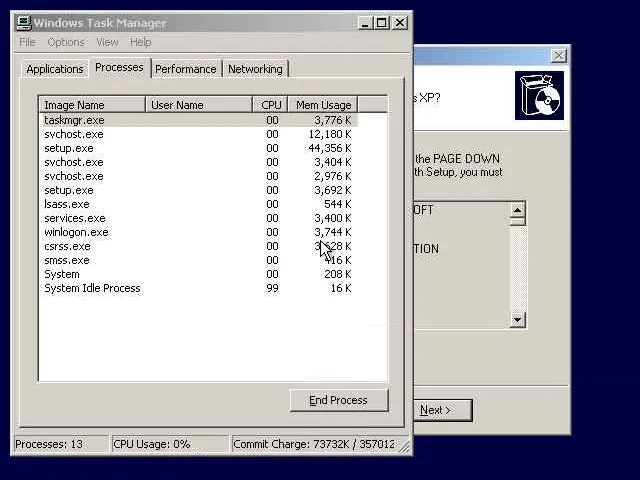Viewport: 640px width, 480px height.
Task: Click the license agreement scrollbar thumb
Action: pos(518,222)
